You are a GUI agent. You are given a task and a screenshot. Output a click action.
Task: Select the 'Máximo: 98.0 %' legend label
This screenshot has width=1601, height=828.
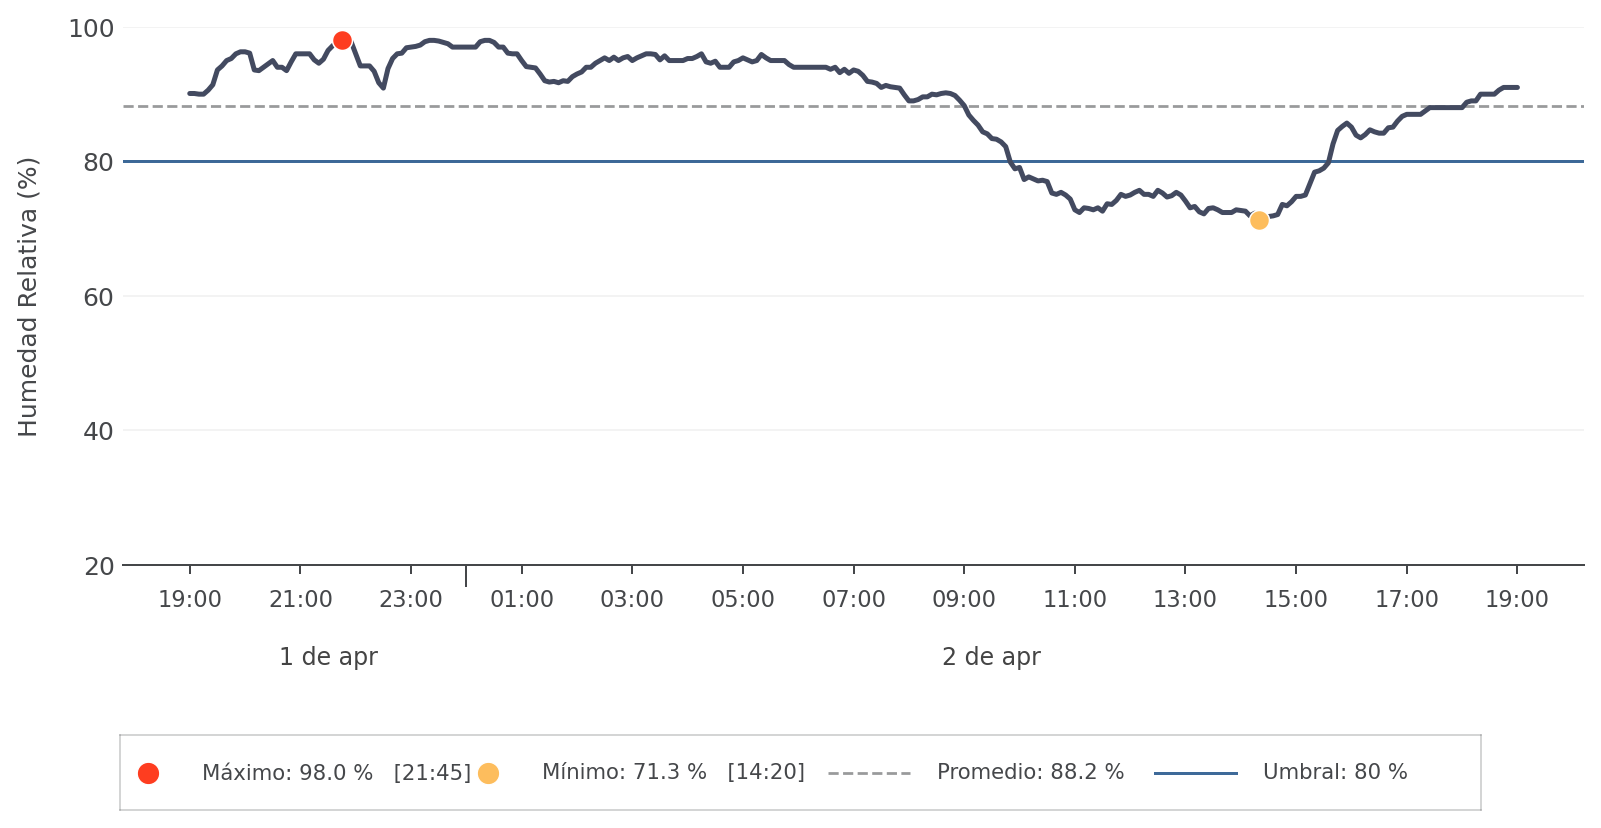pos(287,773)
